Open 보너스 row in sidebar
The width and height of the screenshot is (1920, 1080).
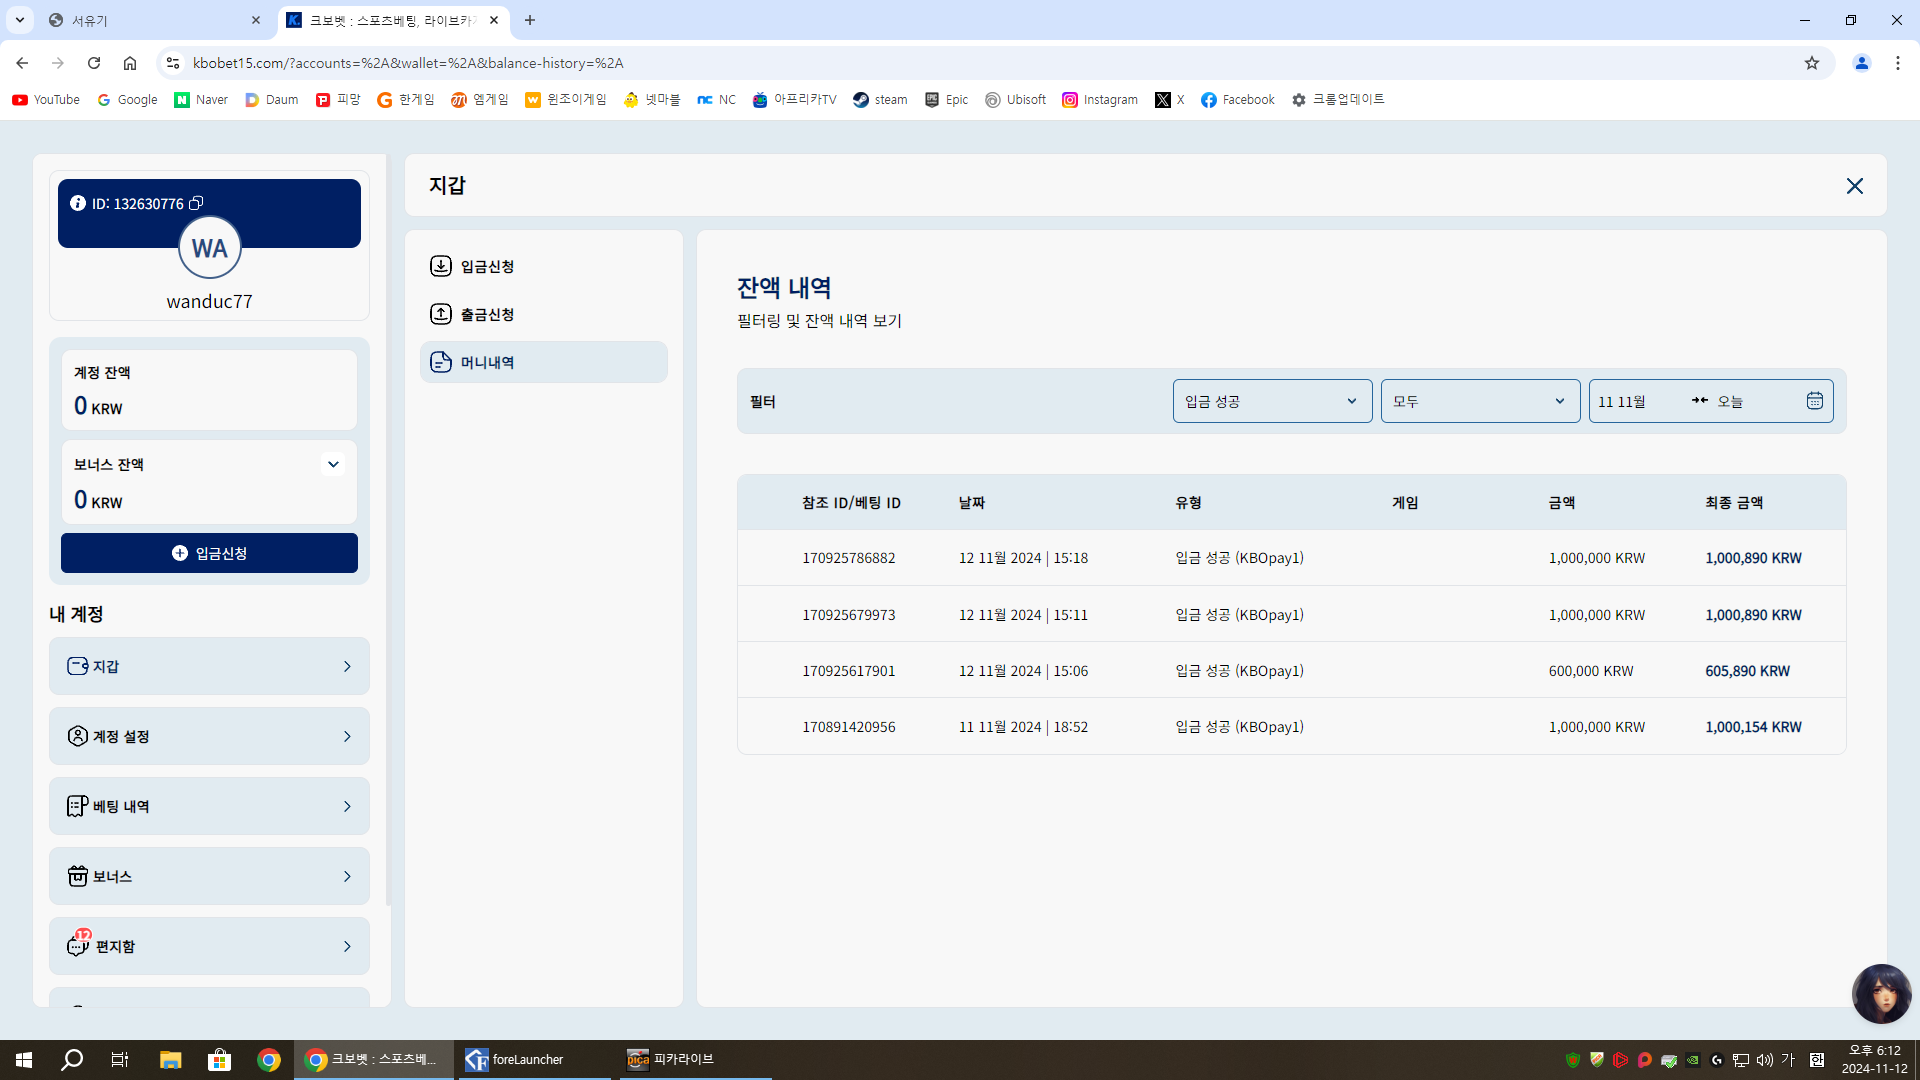tap(209, 876)
